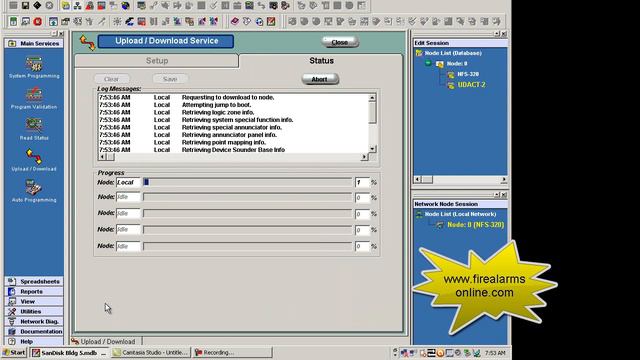The height and width of the screenshot is (360, 640).
Task: Switch to SanDisk Bldg 5.mdb taskbar item
Action: (x=69, y=352)
